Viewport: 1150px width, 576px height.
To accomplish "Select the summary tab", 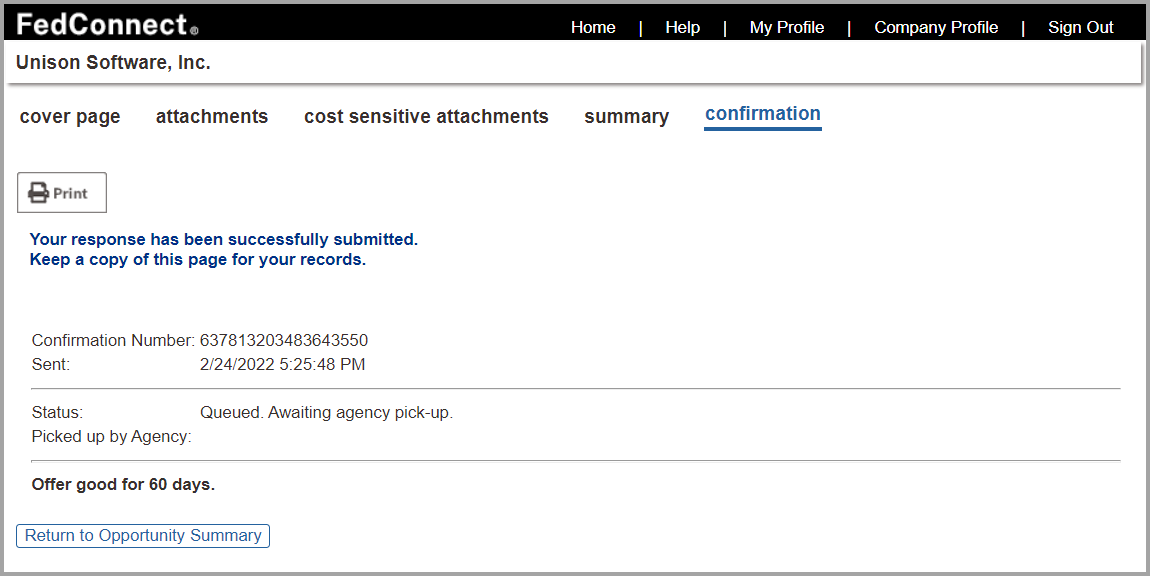I will click(x=626, y=117).
